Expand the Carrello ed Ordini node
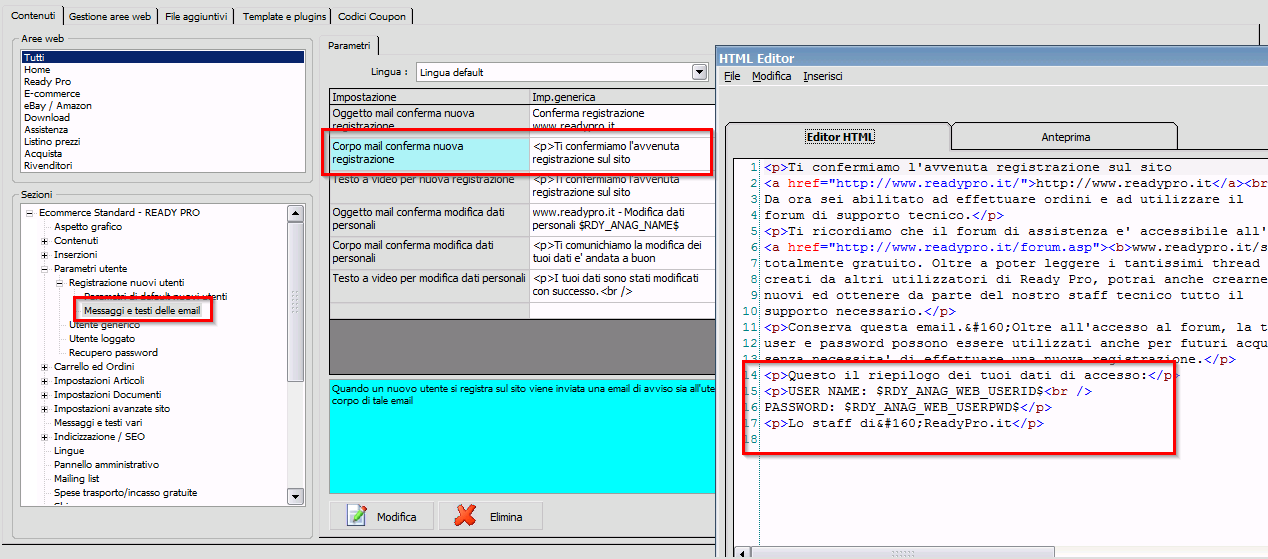Image resolution: width=1268 pixels, height=559 pixels. (44, 367)
